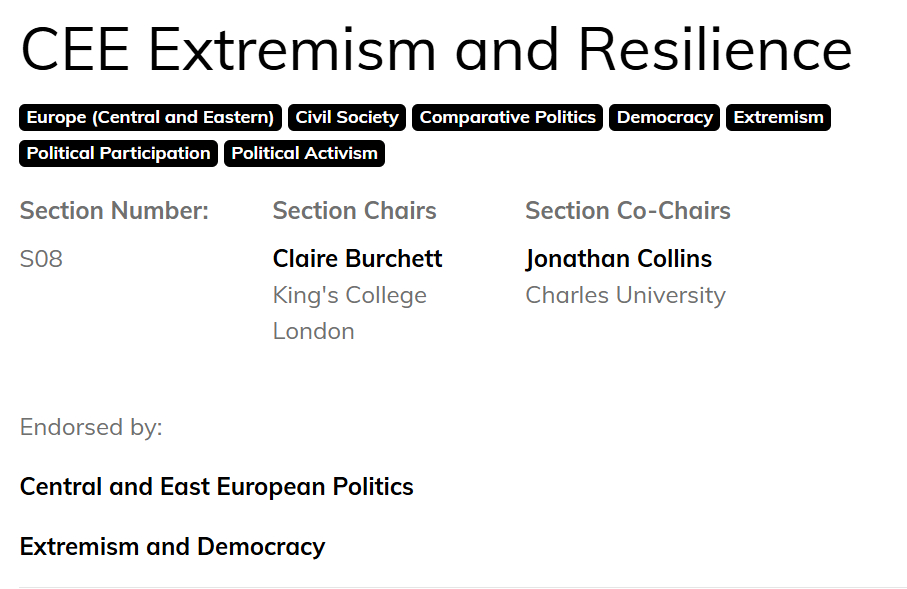
Task: Open Claire Burchett's profile link
Action: coord(357,259)
